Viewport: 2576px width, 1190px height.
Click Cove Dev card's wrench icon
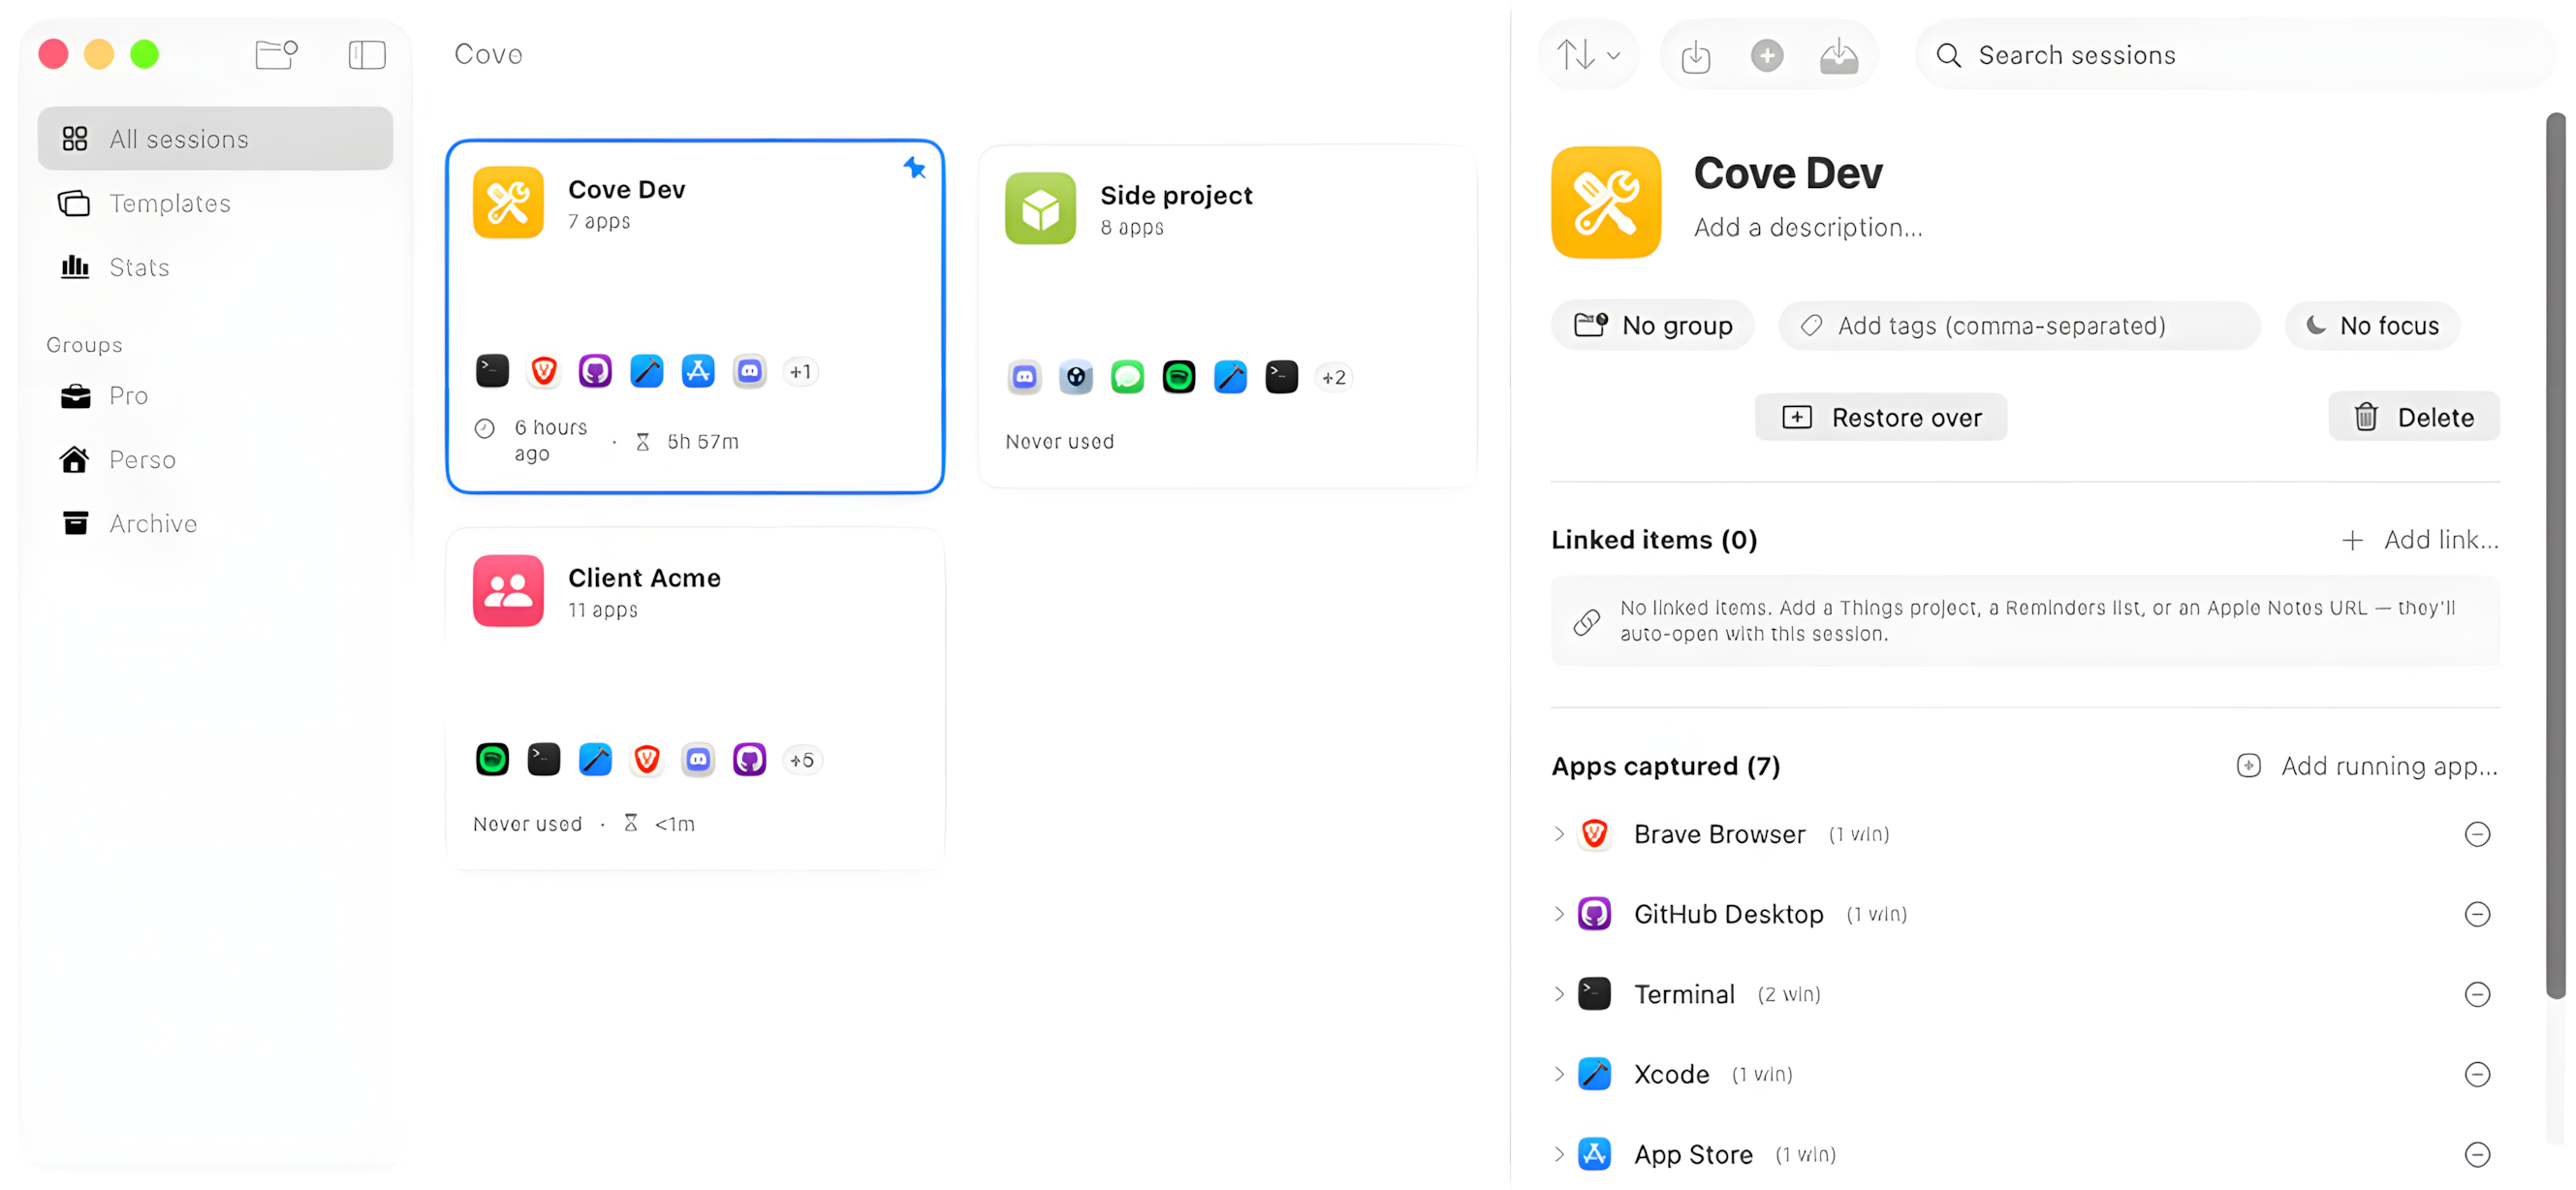coord(508,202)
